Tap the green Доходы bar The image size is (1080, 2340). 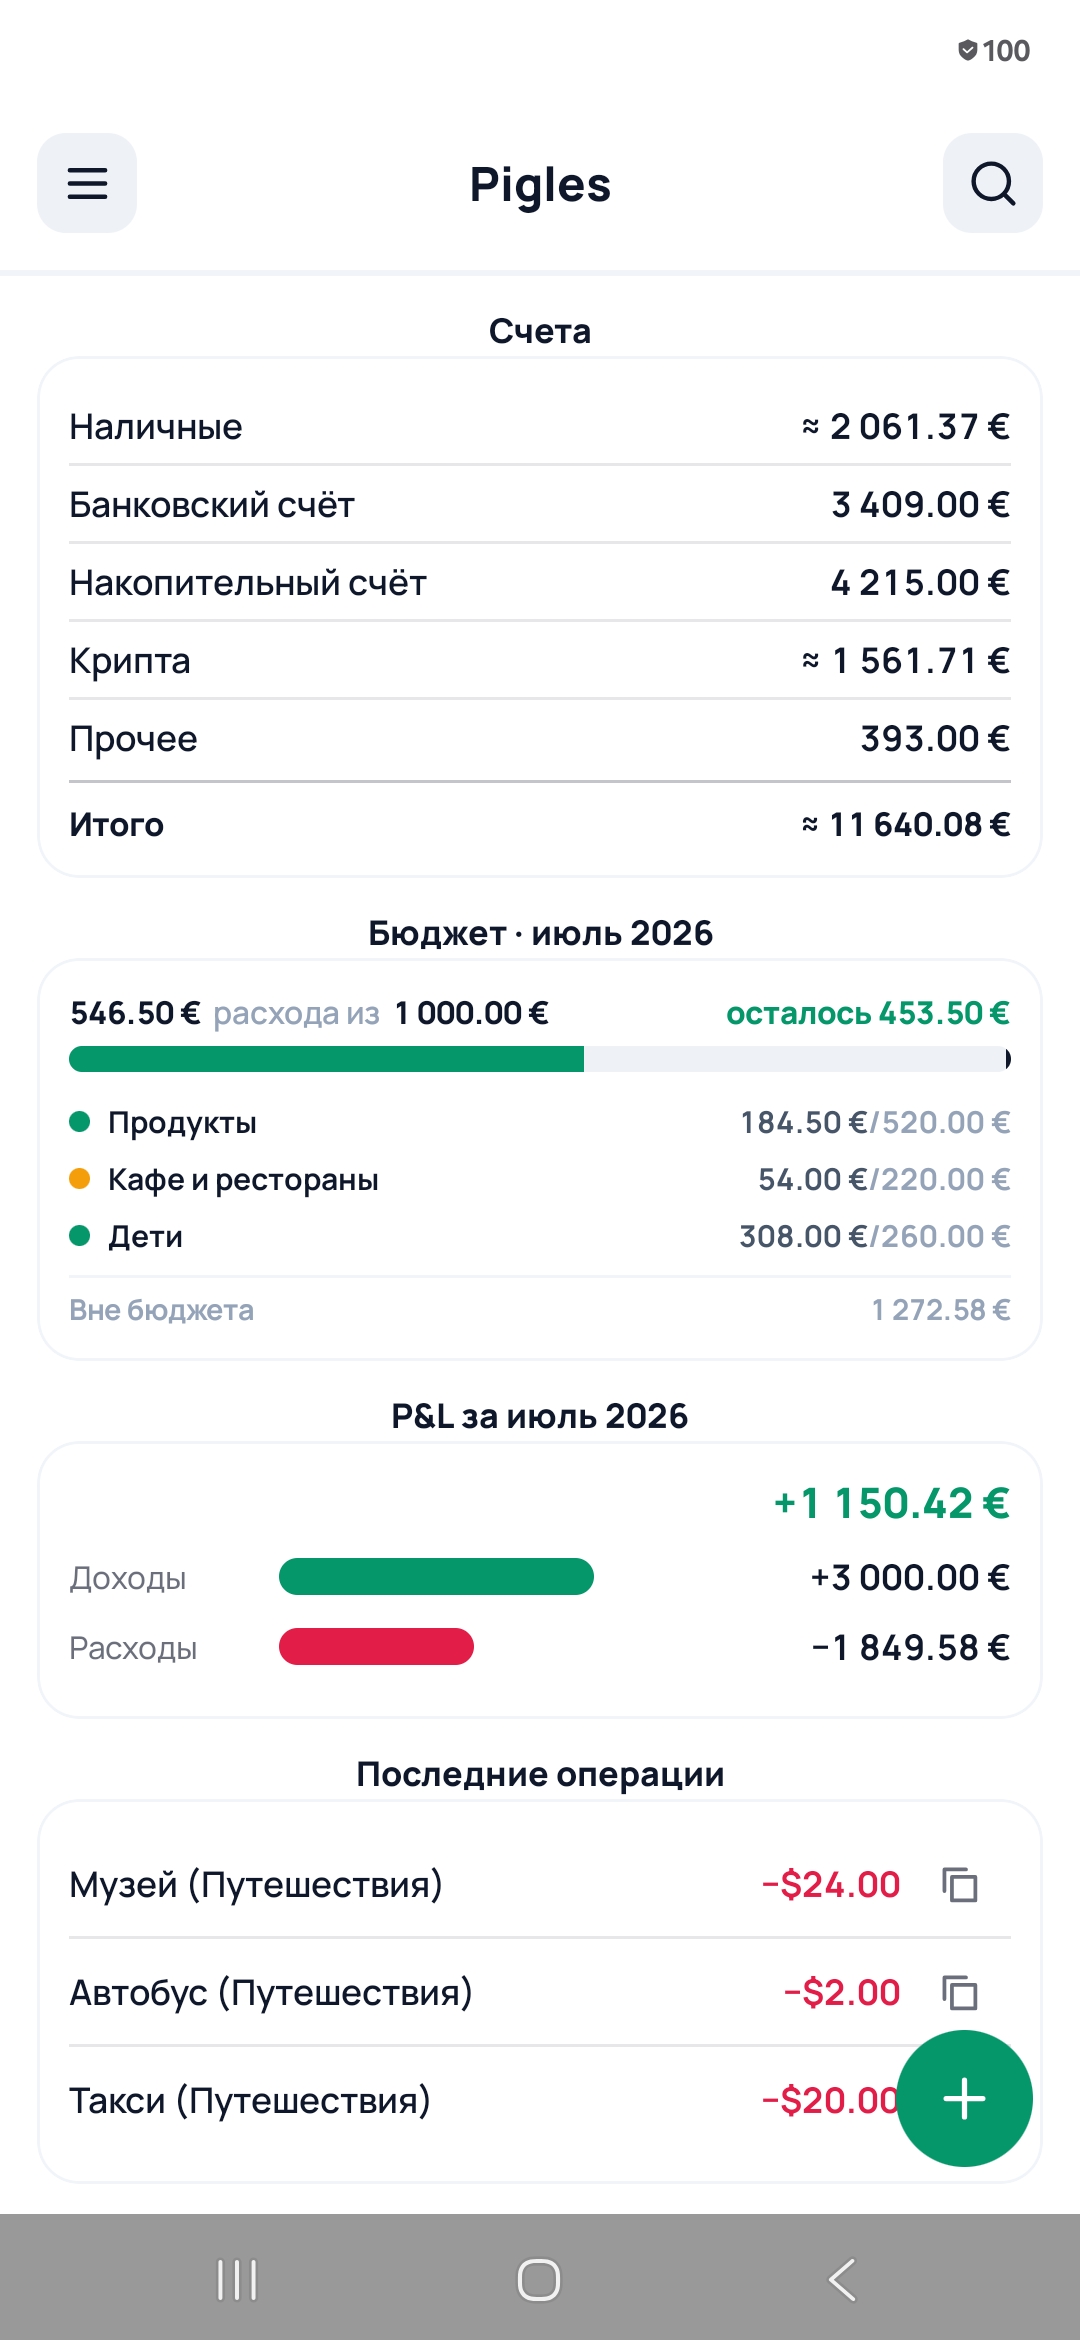click(x=436, y=1577)
